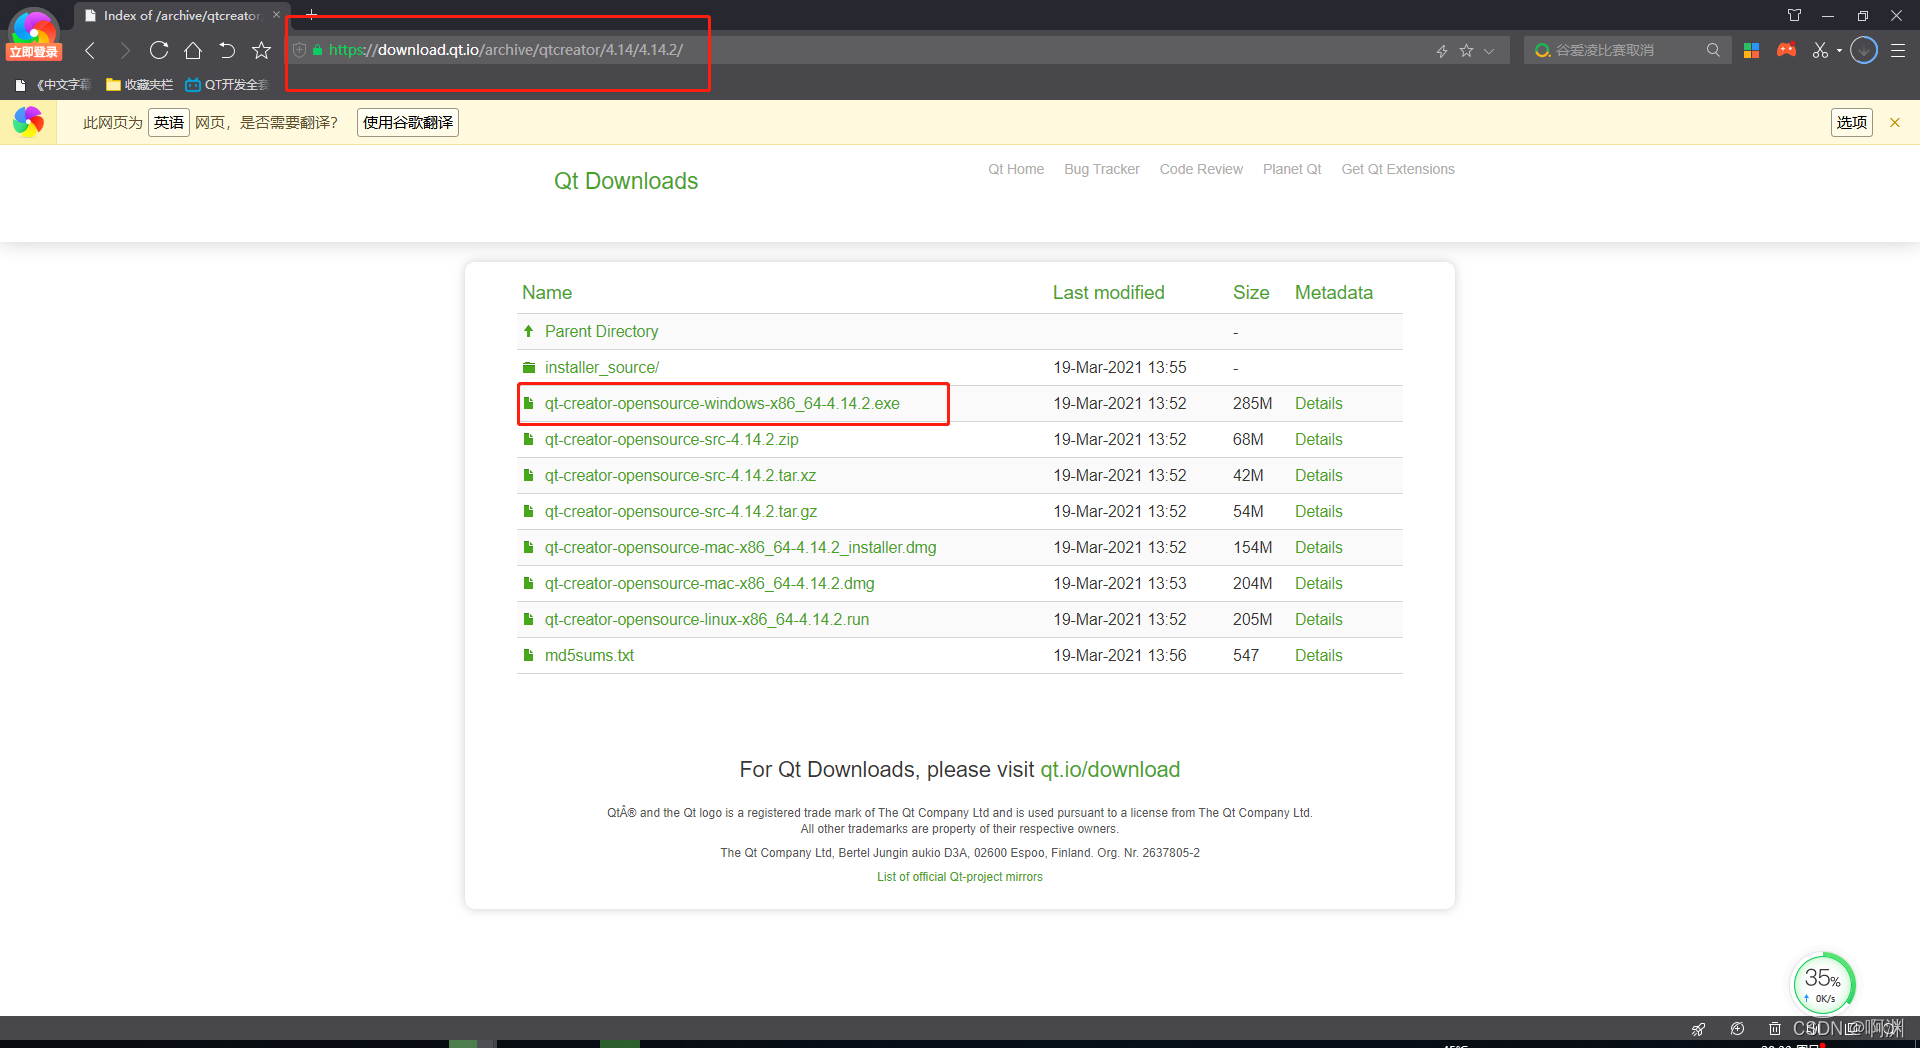Click the address bar URL field
This screenshot has width=1920, height=1048.
tap(860, 50)
